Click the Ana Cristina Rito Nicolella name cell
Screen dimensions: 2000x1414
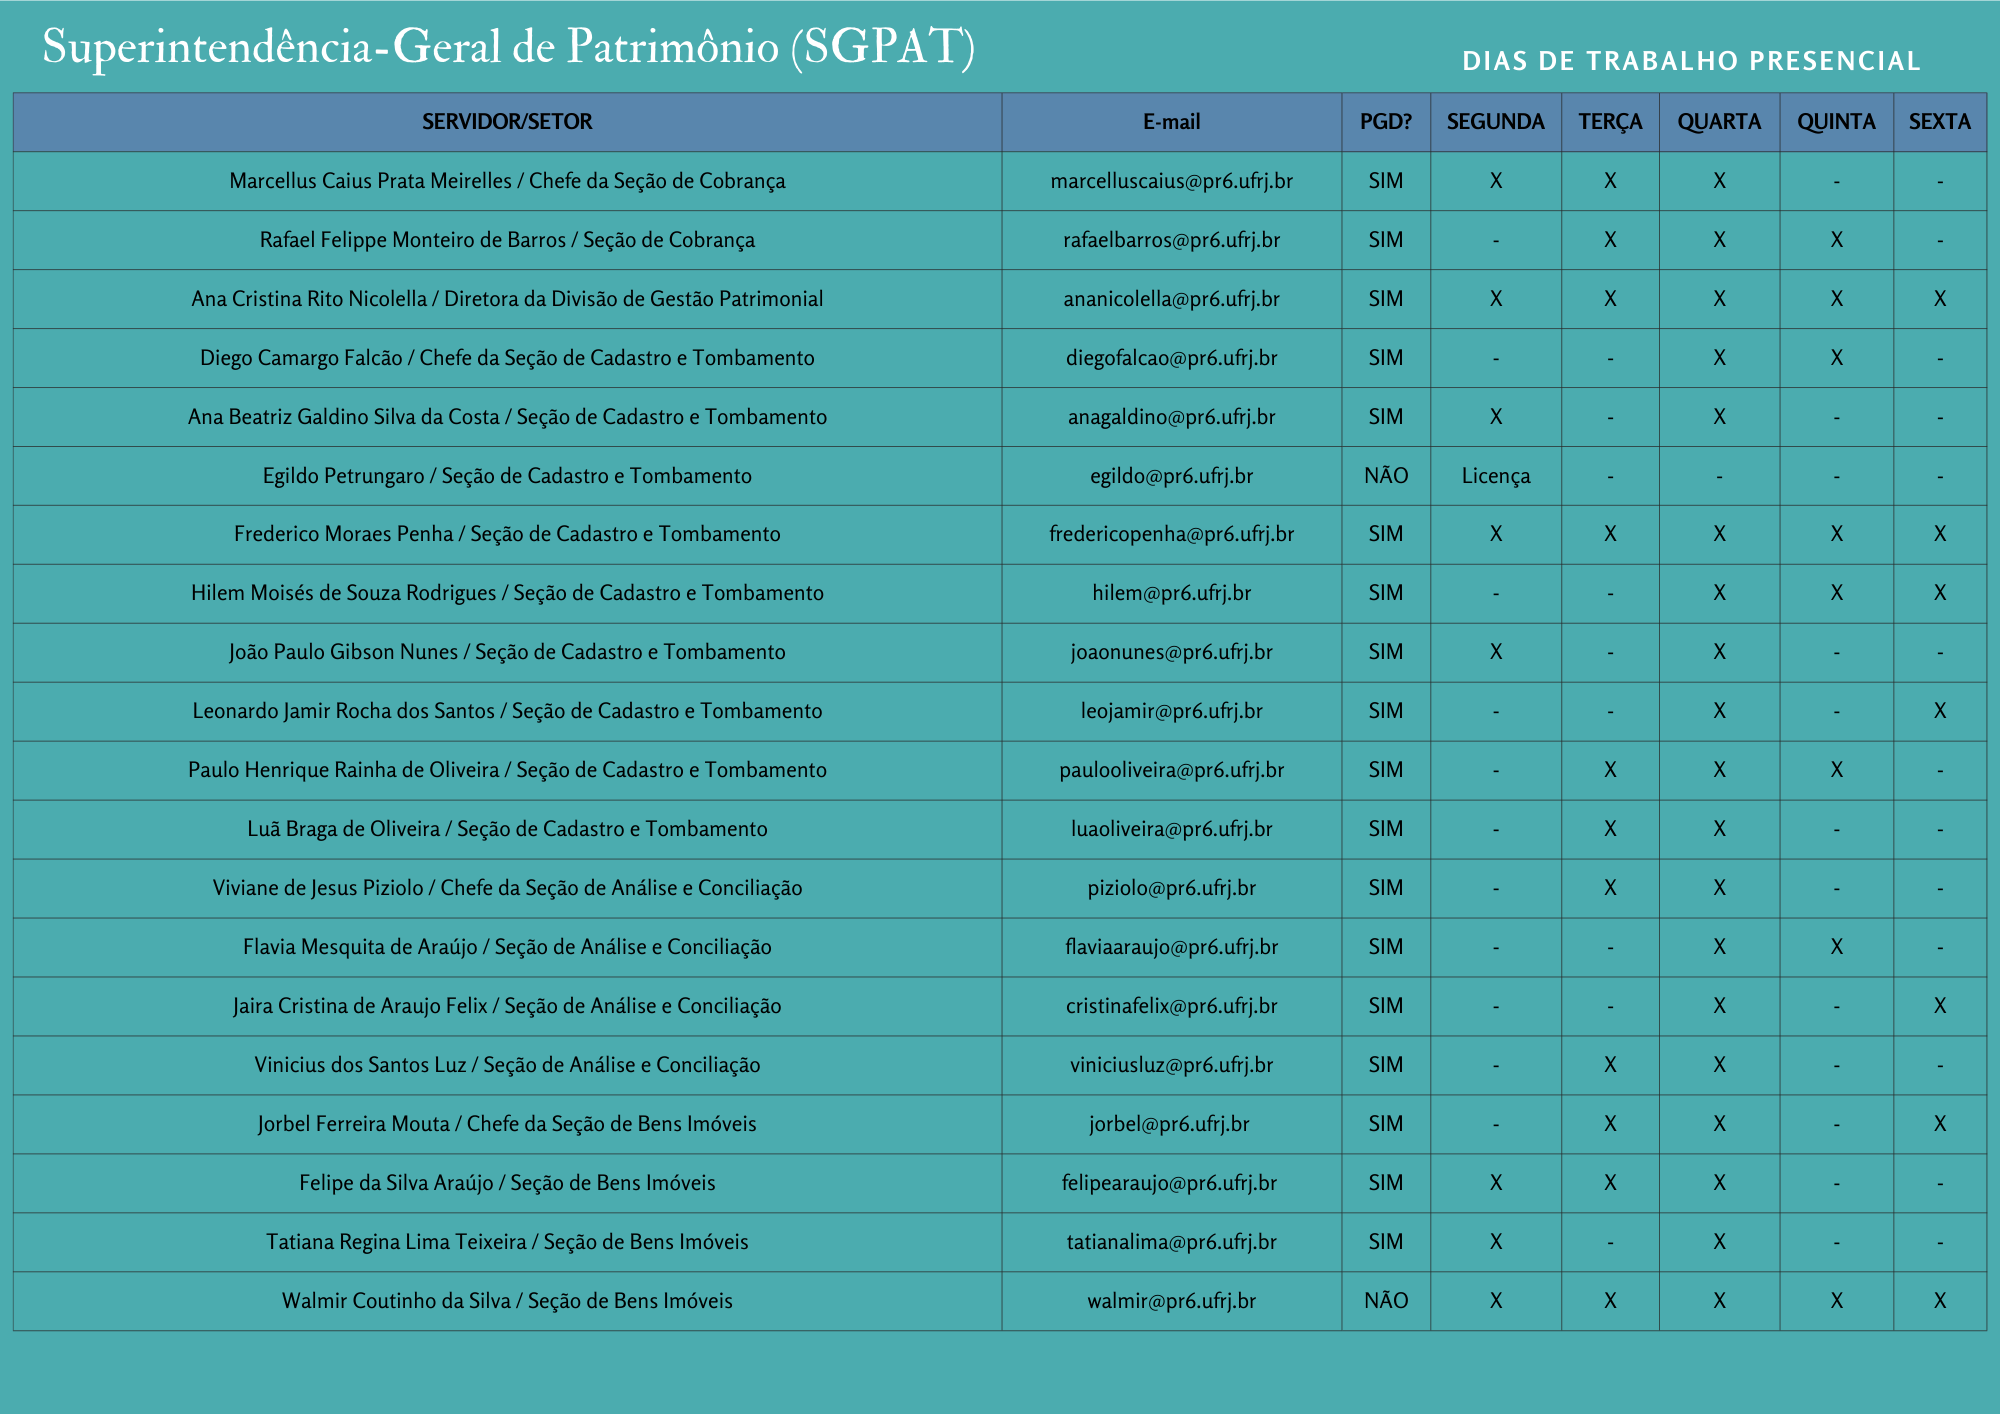(507, 300)
